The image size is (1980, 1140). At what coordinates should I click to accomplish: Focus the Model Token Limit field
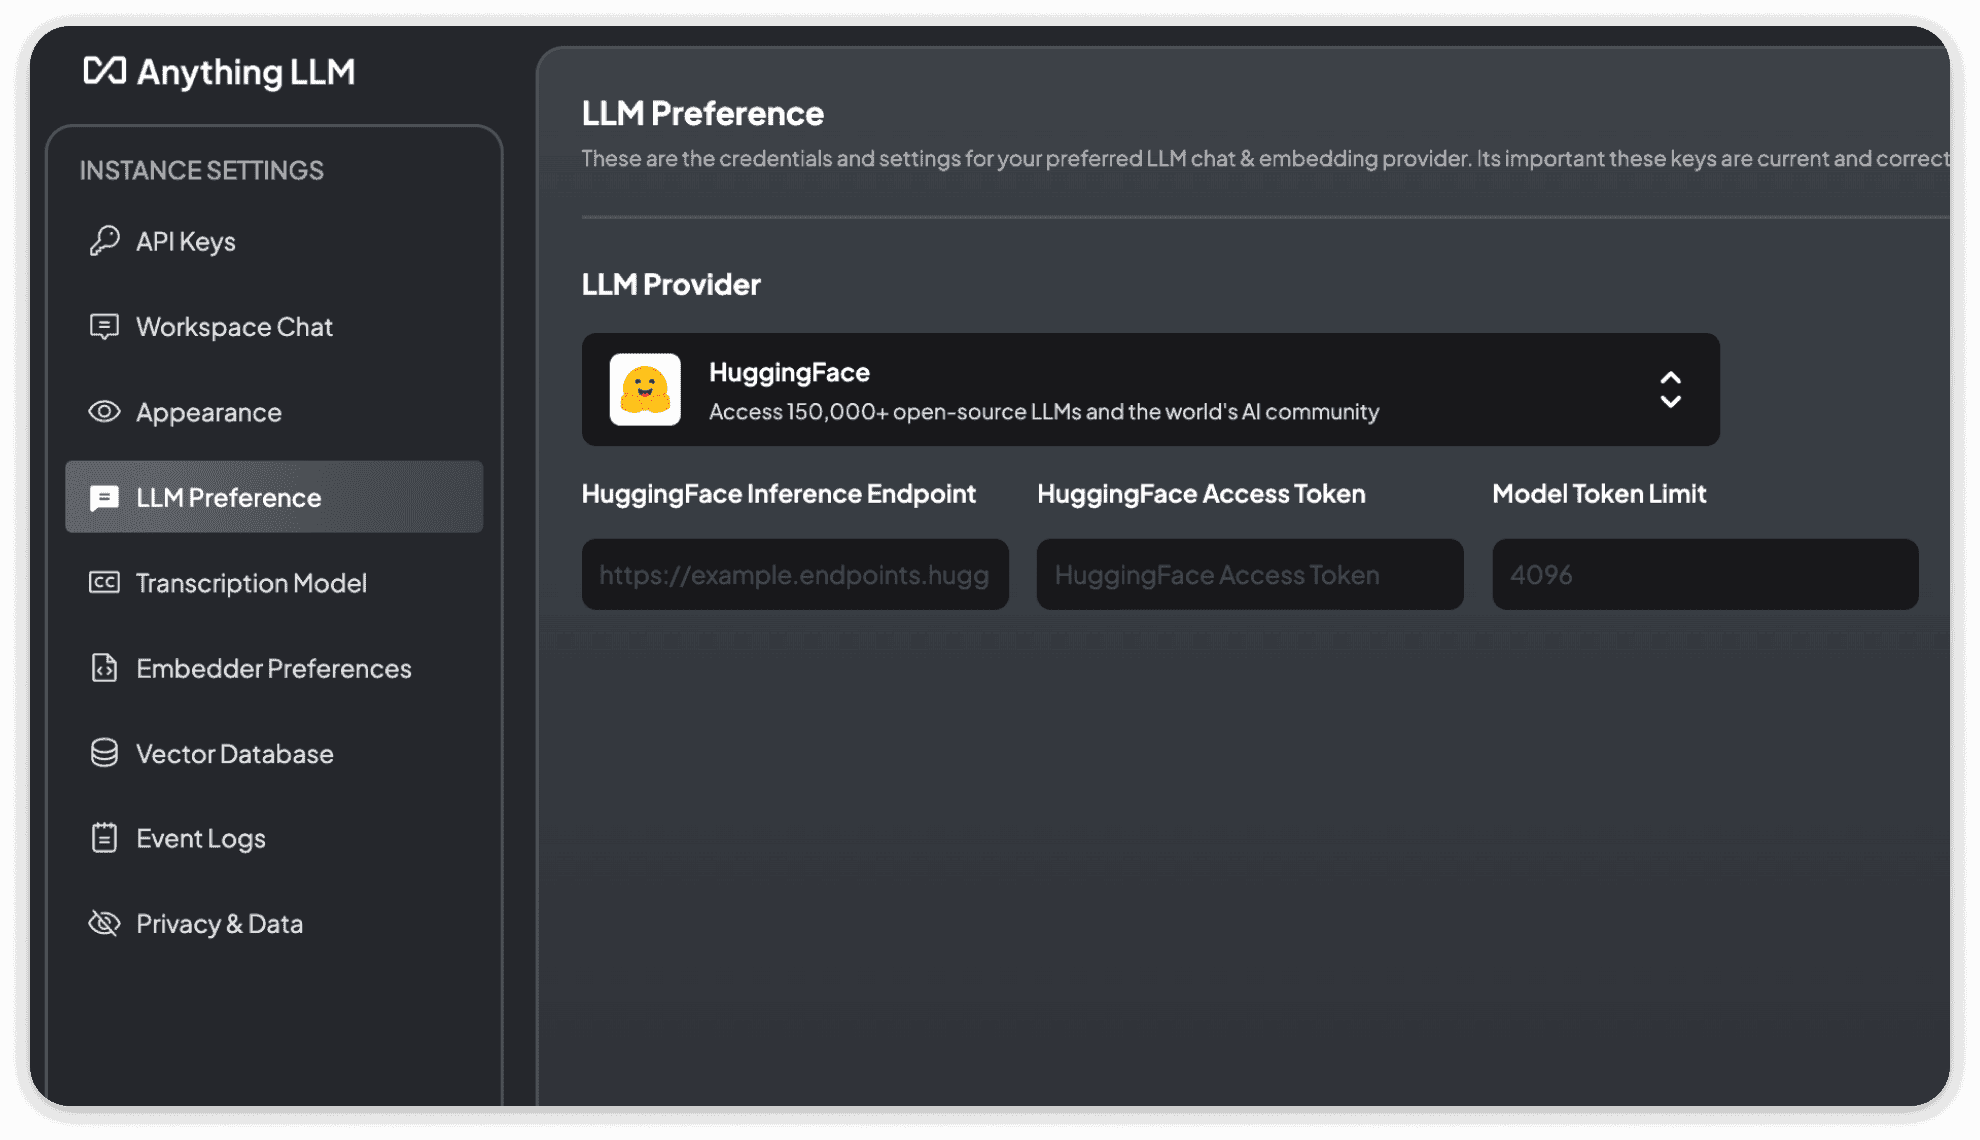click(1705, 575)
